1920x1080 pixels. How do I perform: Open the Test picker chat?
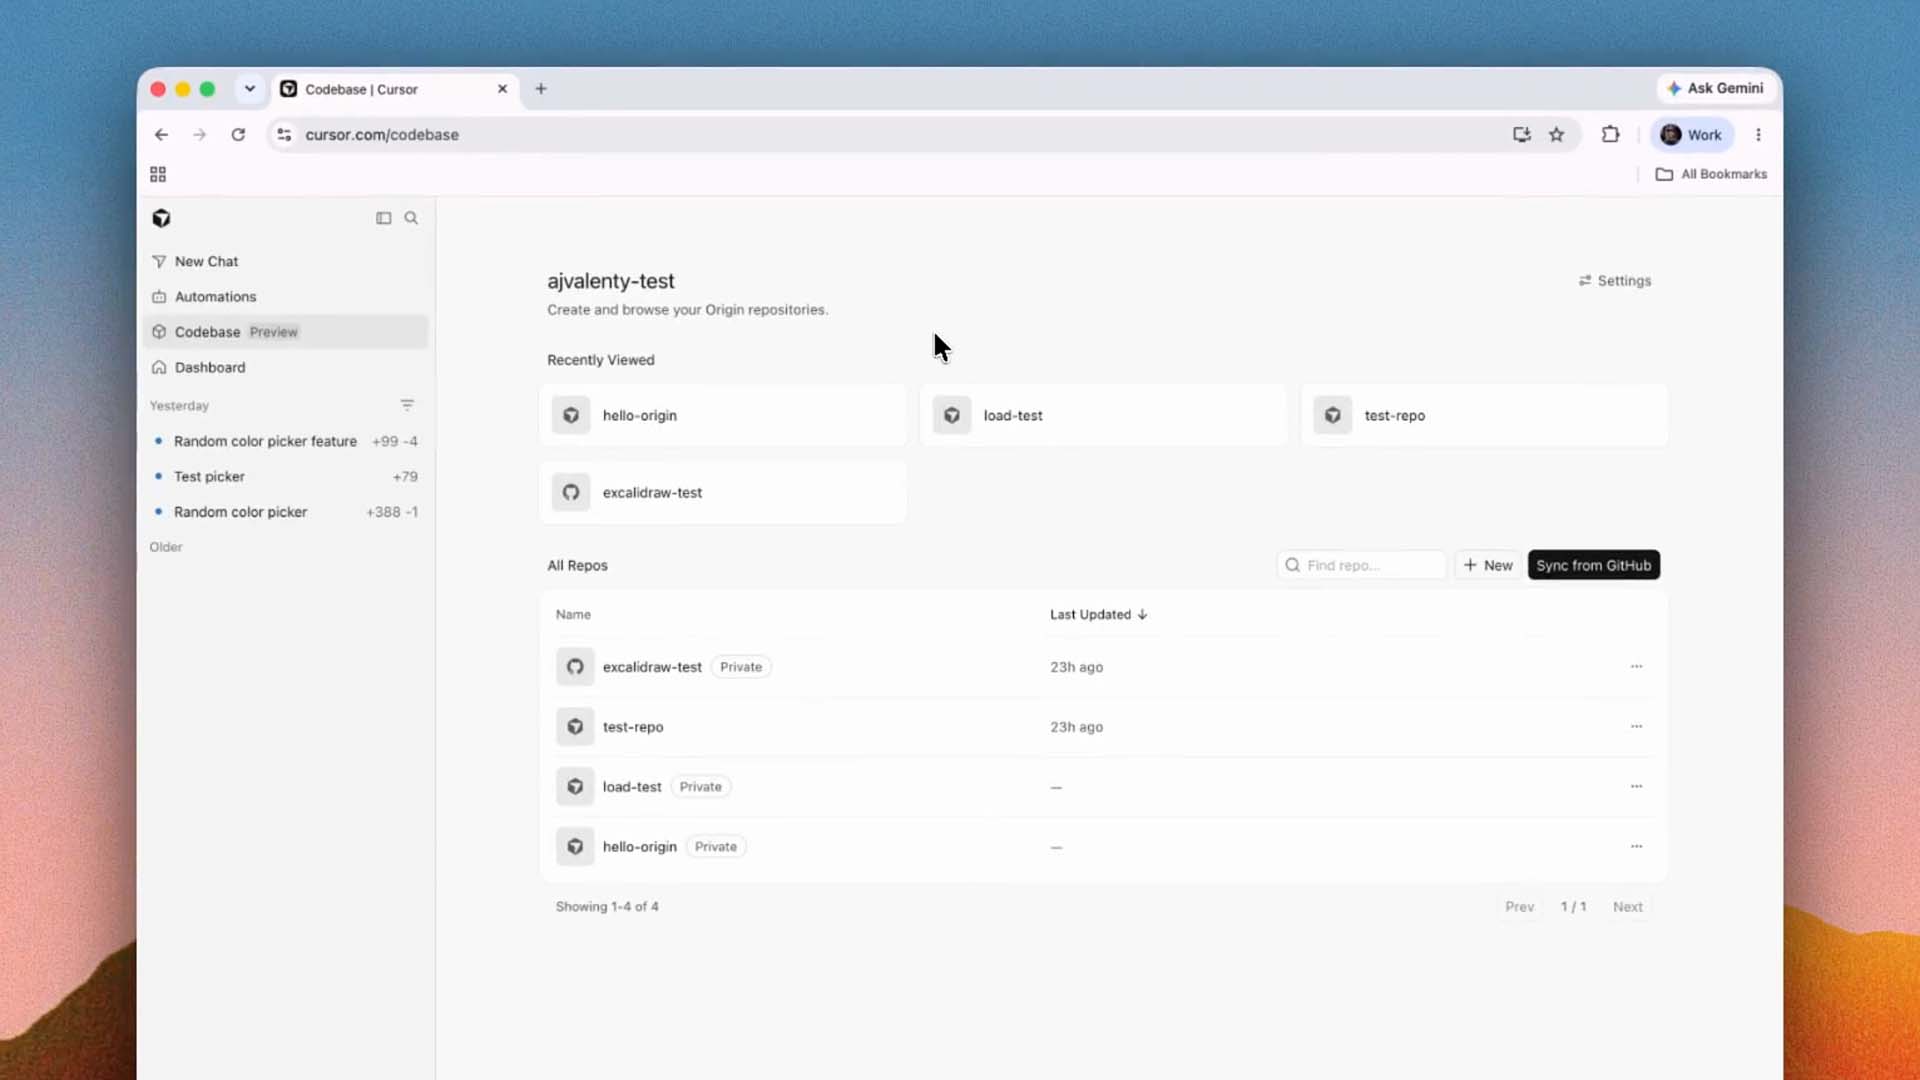[285, 476]
